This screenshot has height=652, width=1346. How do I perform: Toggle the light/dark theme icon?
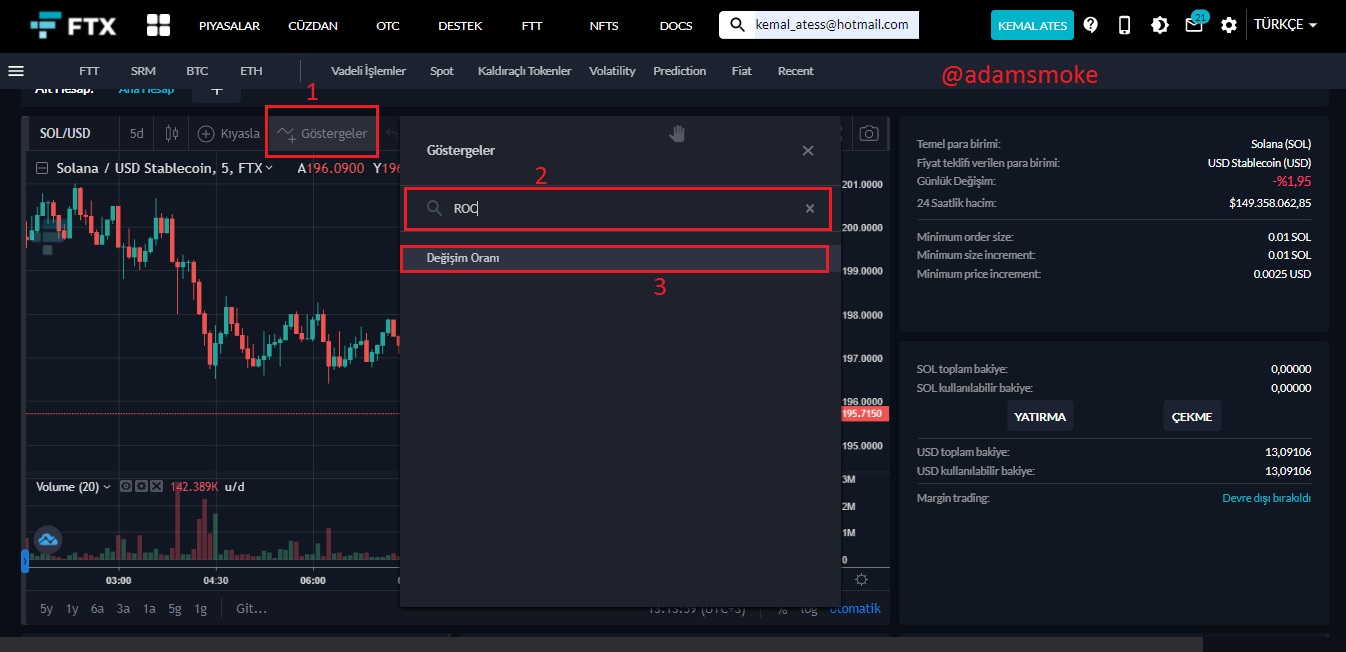(x=1159, y=25)
